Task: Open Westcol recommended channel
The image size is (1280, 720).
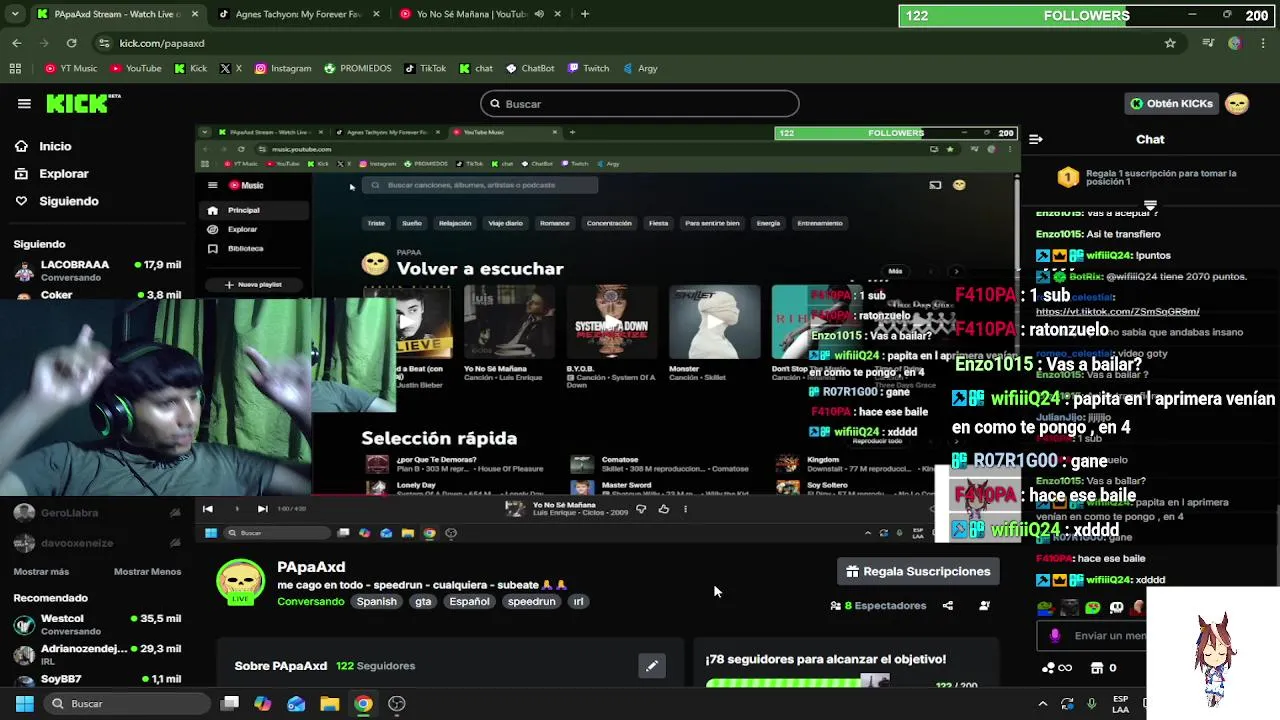Action: point(96,624)
